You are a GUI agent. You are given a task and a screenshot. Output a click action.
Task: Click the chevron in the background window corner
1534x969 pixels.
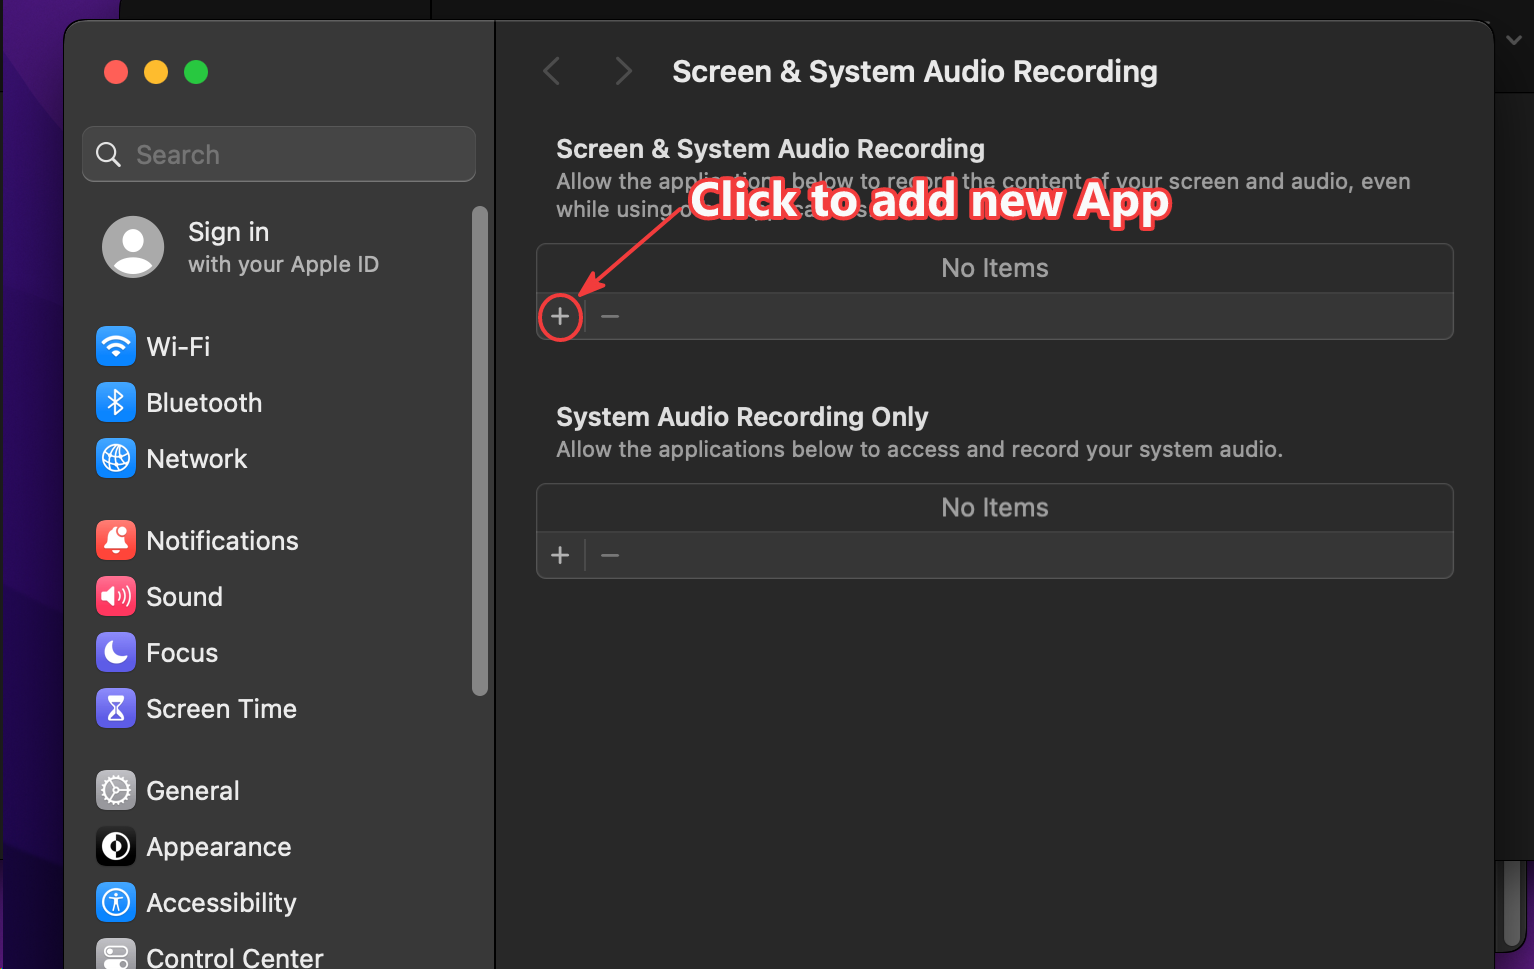(1514, 40)
